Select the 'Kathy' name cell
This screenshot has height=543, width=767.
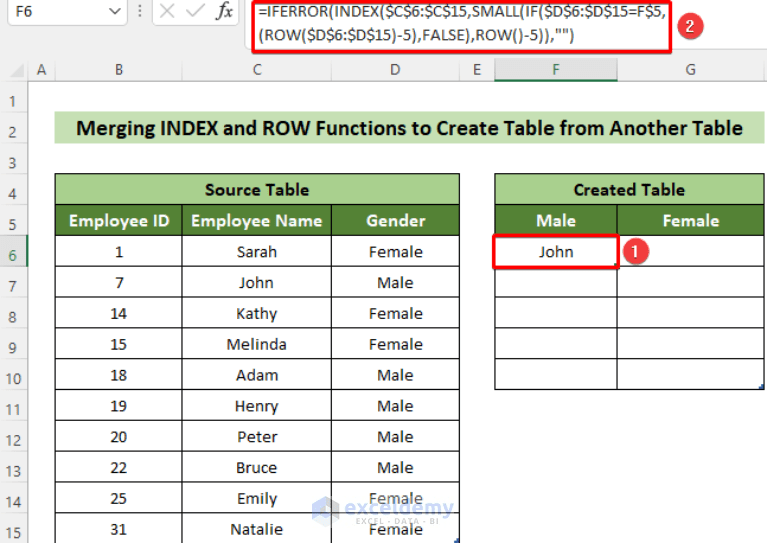point(257,314)
